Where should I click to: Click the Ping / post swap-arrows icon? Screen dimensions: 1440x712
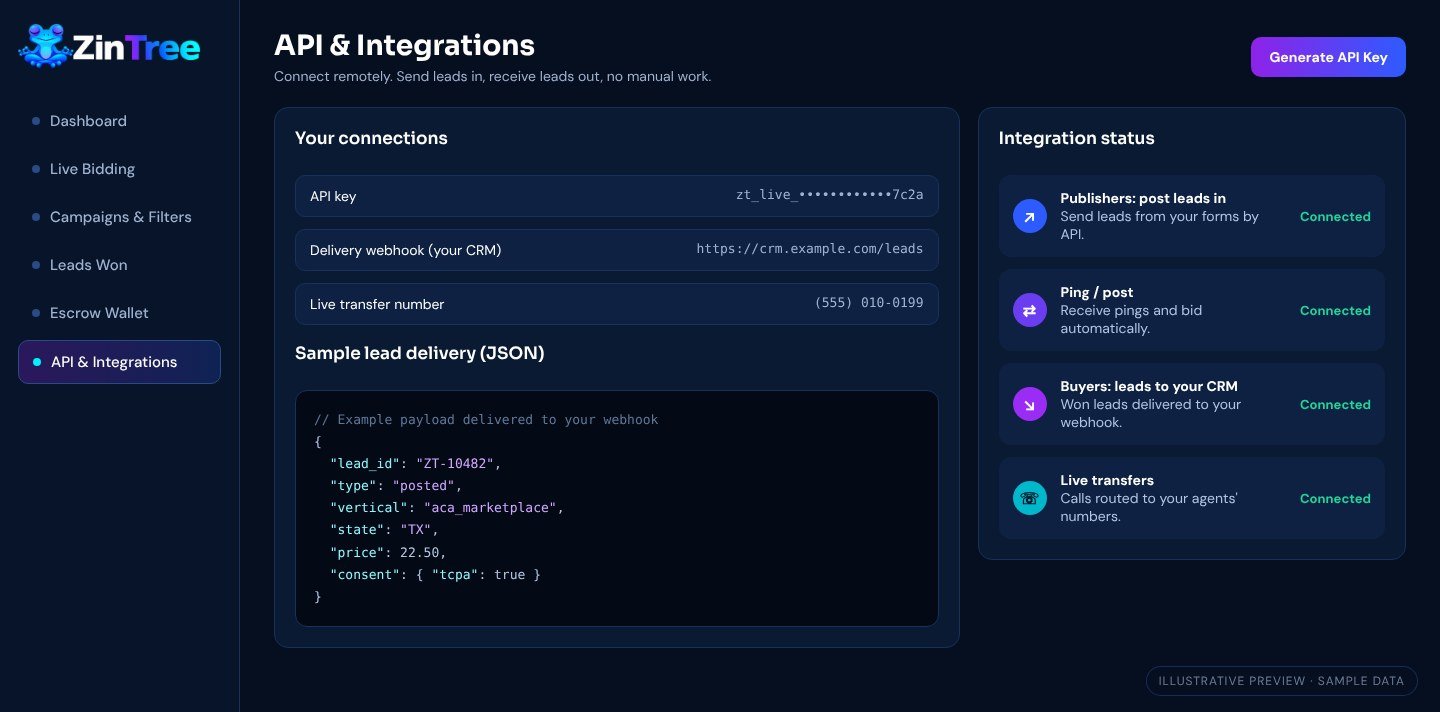[1030, 310]
